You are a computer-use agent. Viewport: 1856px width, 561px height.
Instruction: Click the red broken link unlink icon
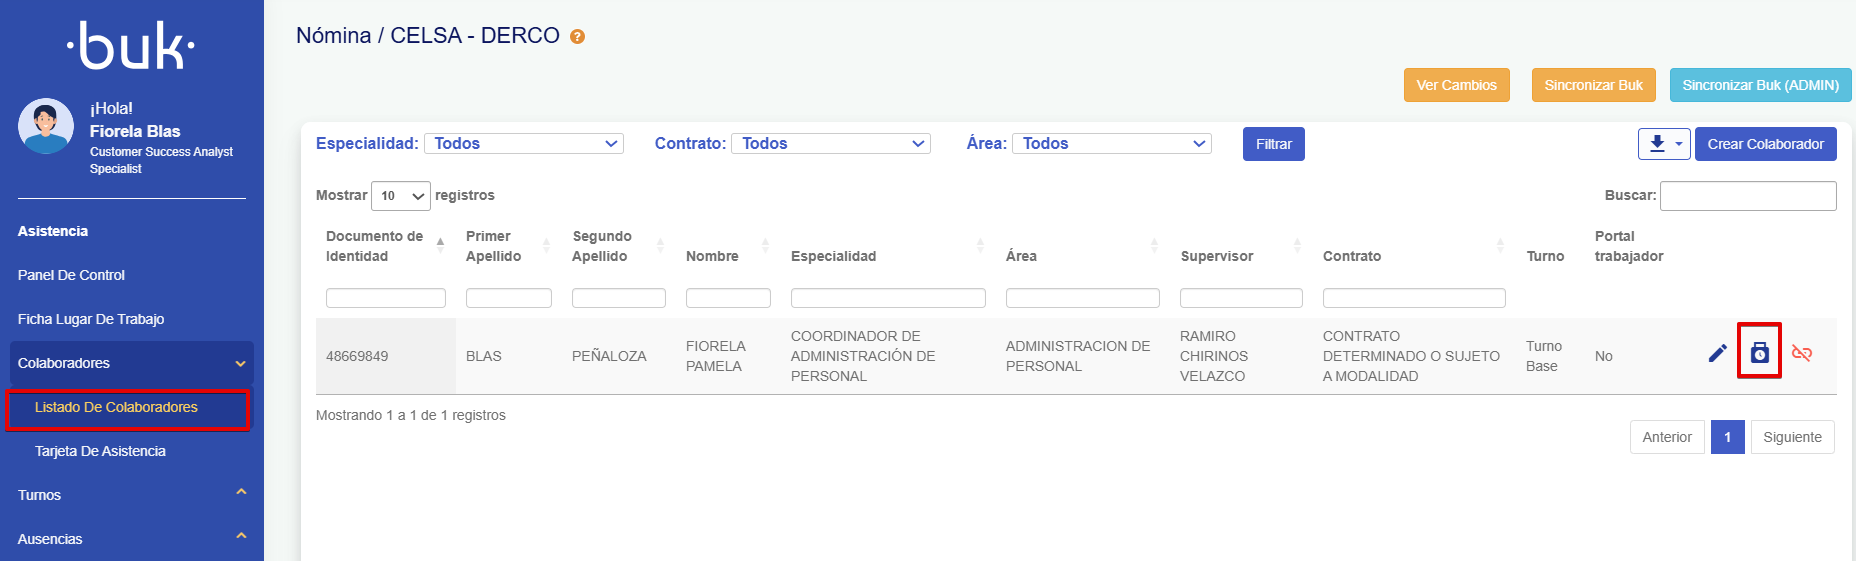(x=1802, y=353)
